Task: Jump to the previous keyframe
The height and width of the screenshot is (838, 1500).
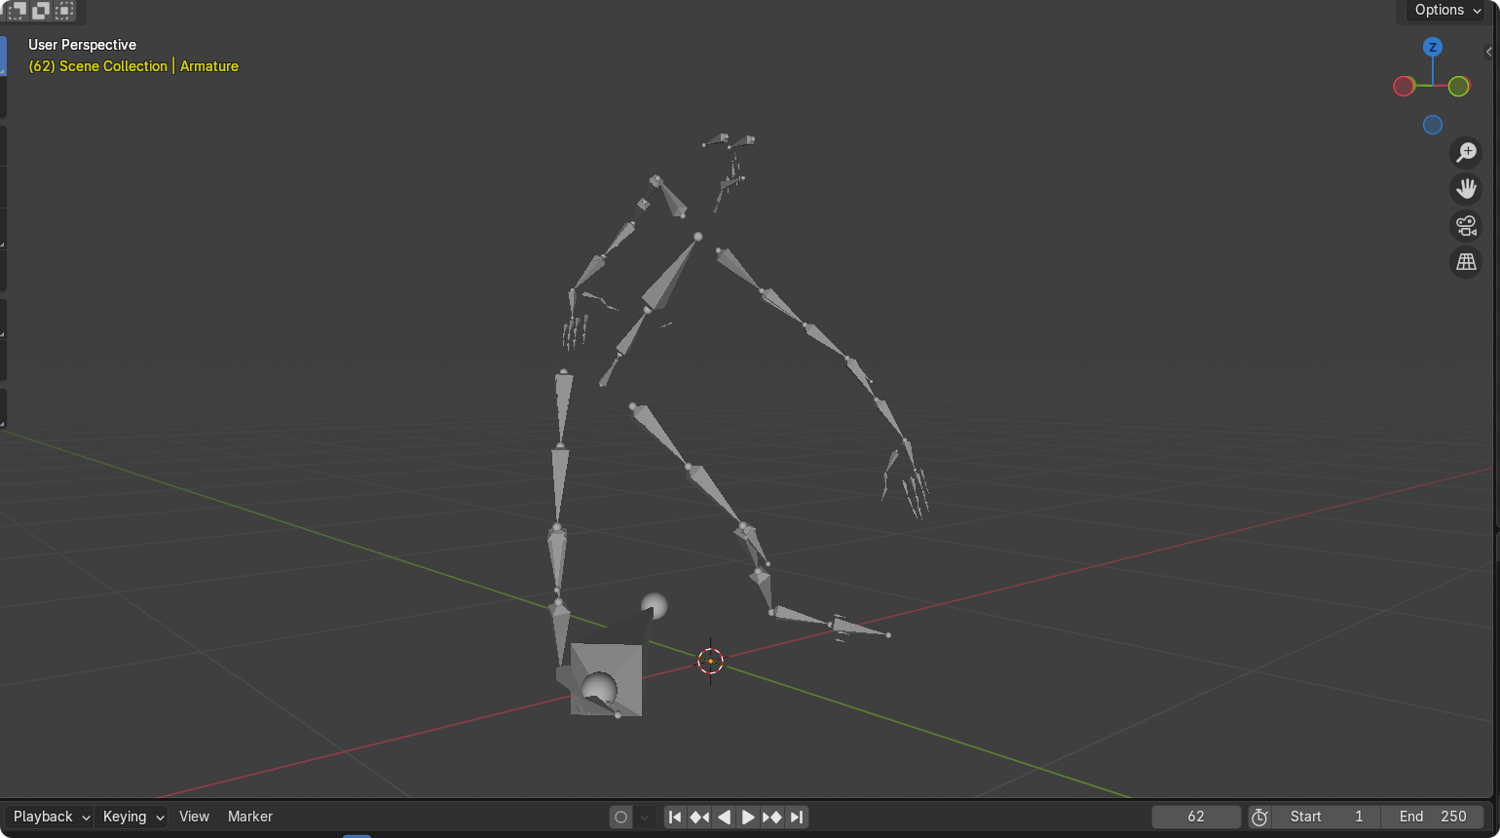Action: pos(699,817)
